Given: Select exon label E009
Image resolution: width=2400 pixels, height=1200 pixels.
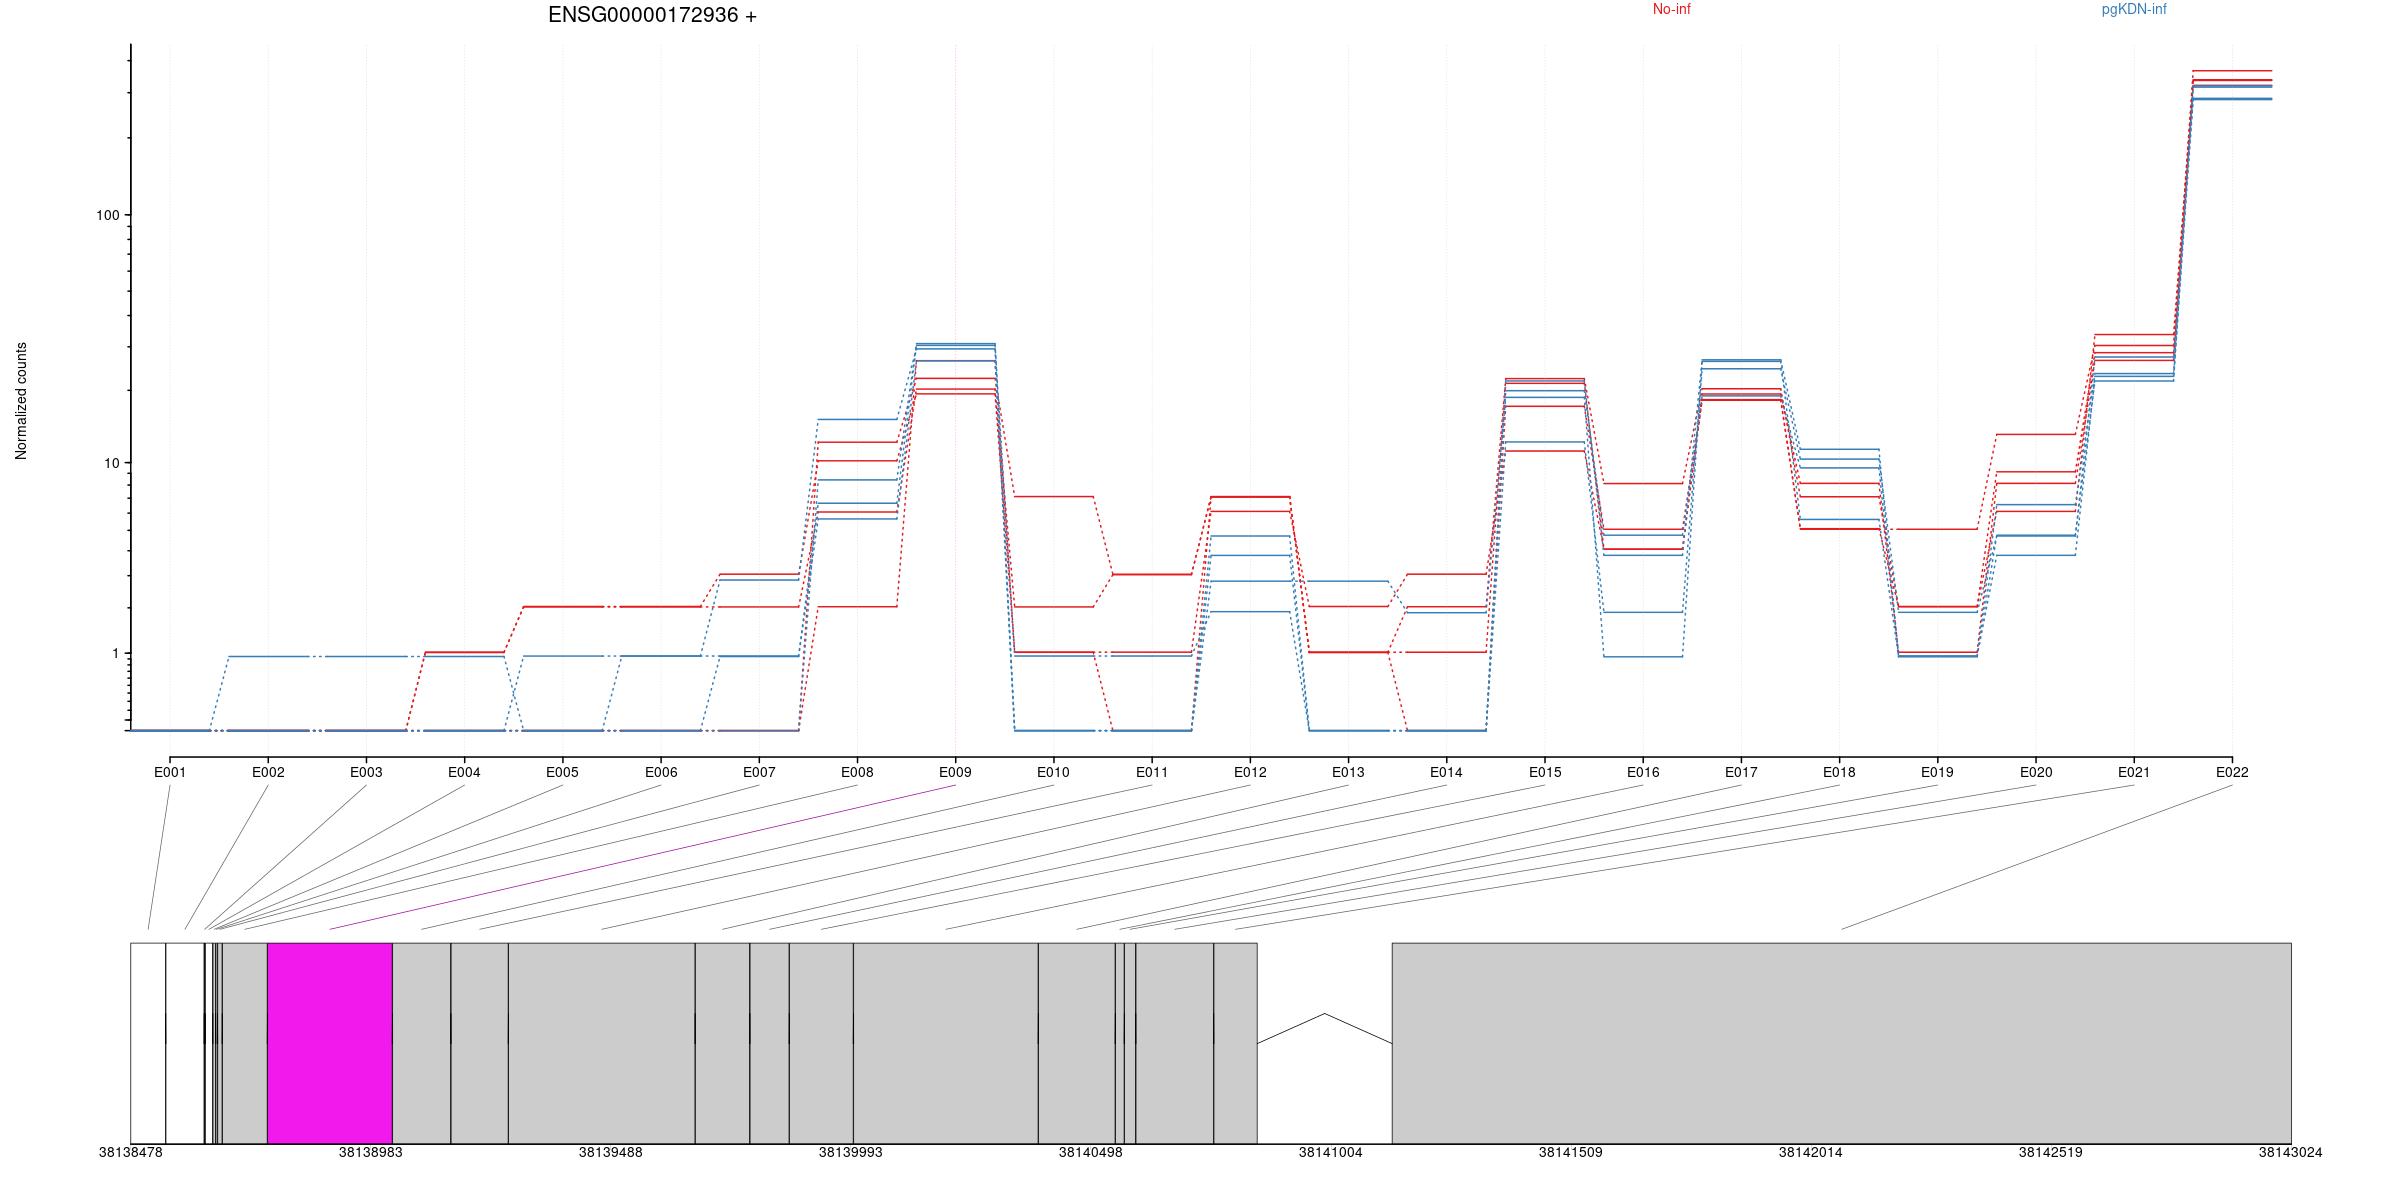Looking at the screenshot, I should [955, 772].
